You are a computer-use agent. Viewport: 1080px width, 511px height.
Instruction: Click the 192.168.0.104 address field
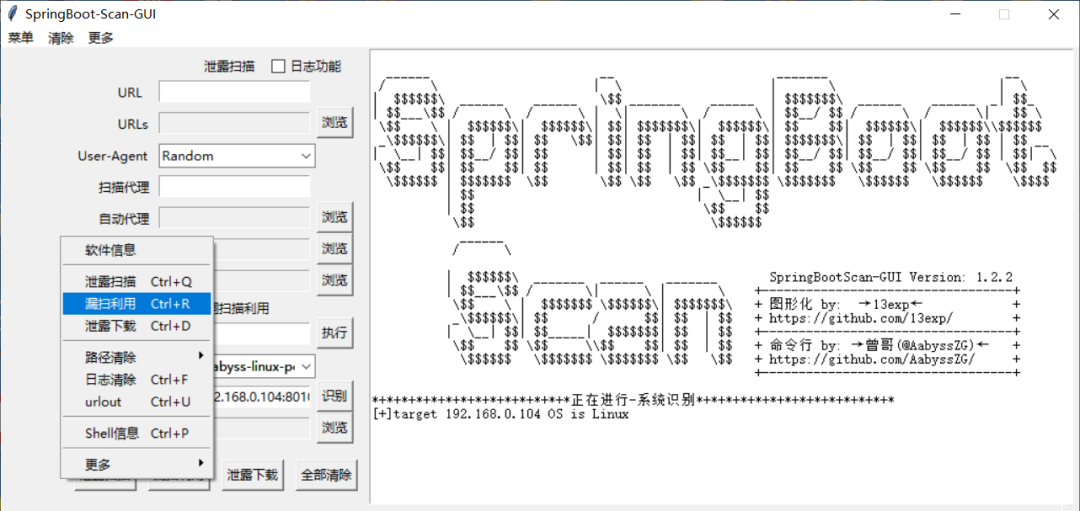[262, 396]
